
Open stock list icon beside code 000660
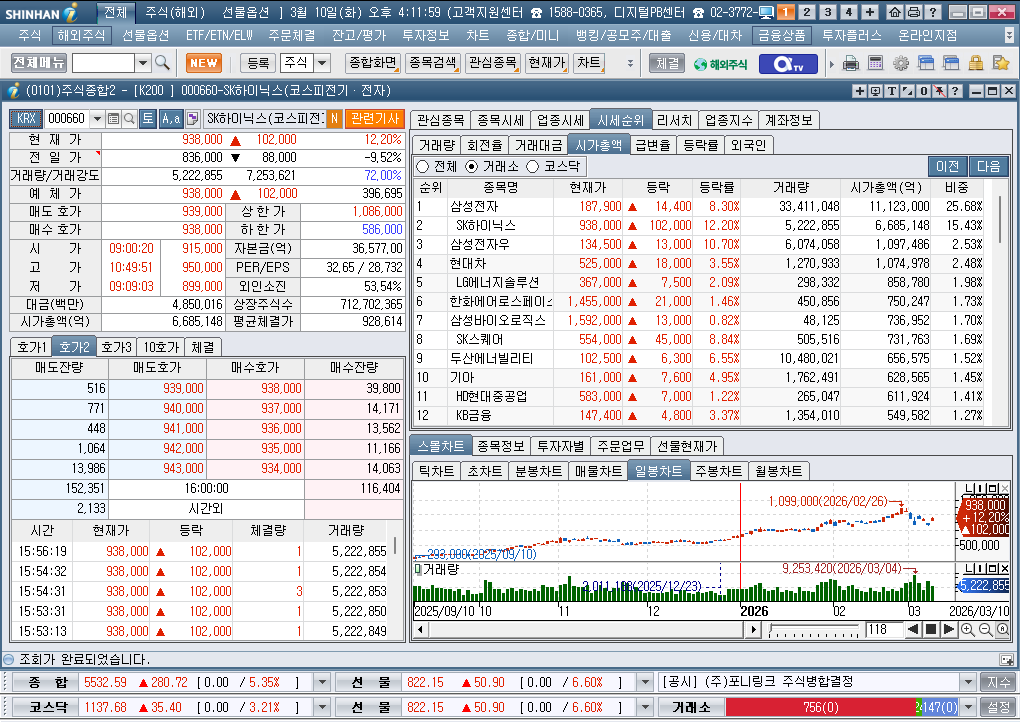pyautogui.click(x=113, y=118)
